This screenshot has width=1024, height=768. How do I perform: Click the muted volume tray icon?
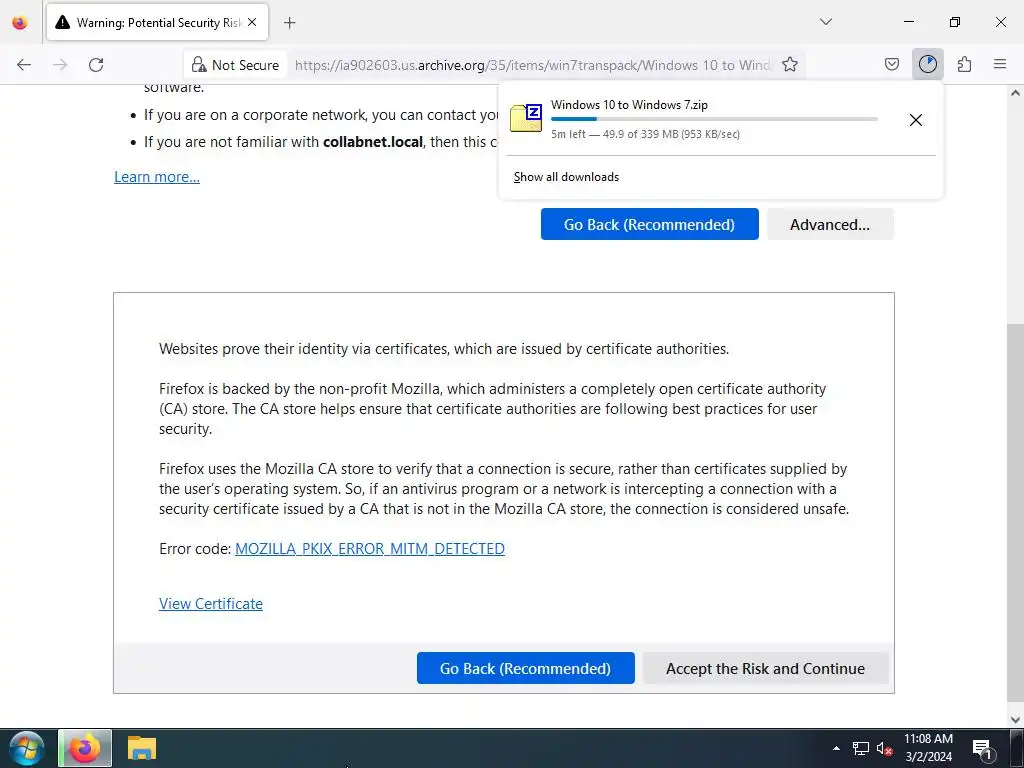click(884, 748)
